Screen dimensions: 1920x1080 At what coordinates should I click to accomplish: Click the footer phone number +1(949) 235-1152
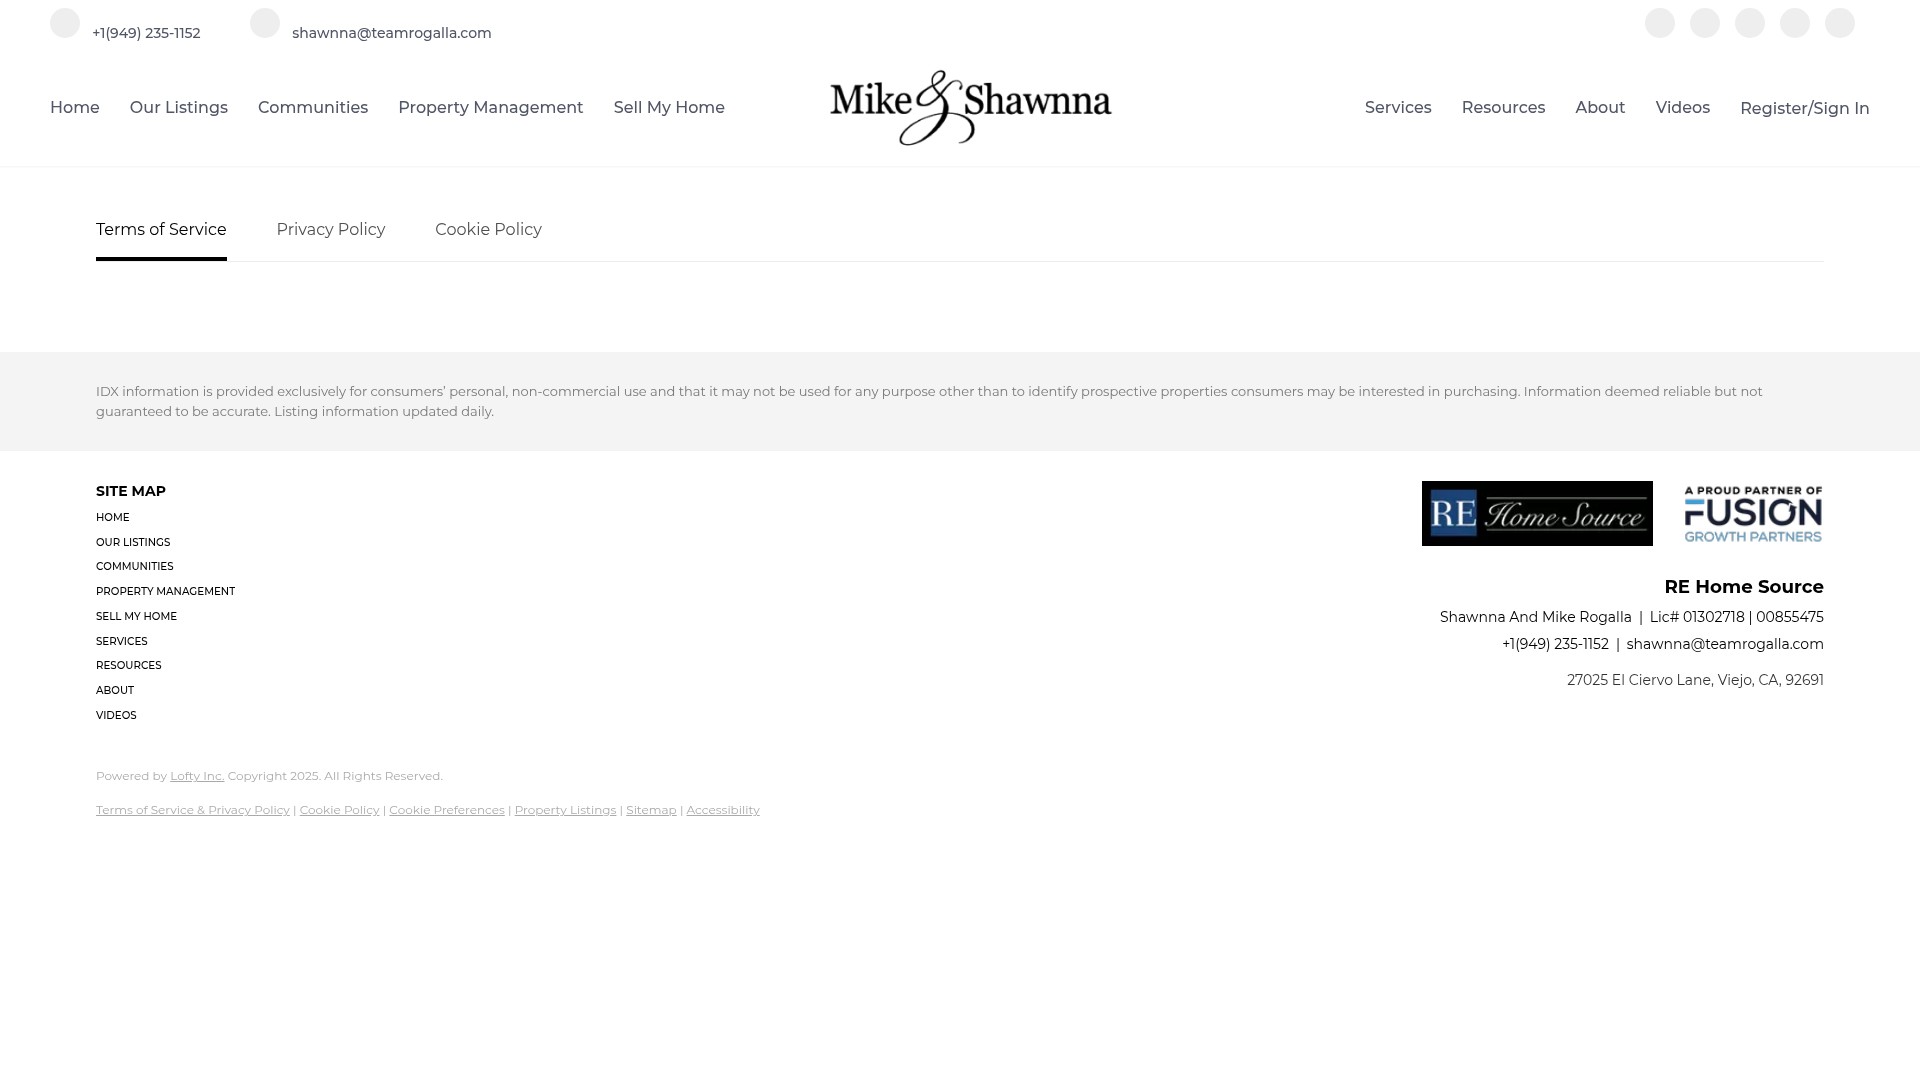pos(1555,644)
